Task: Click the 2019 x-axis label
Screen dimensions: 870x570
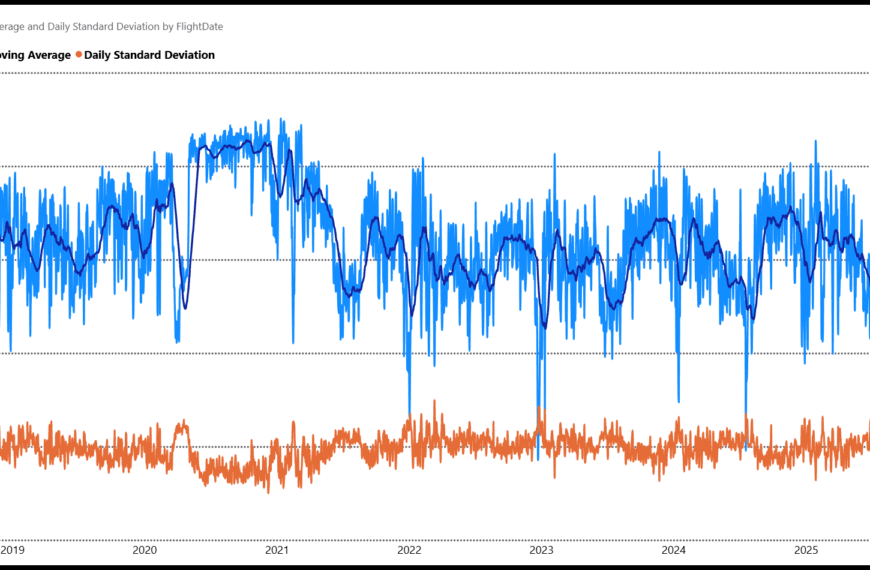Action: 12,550
